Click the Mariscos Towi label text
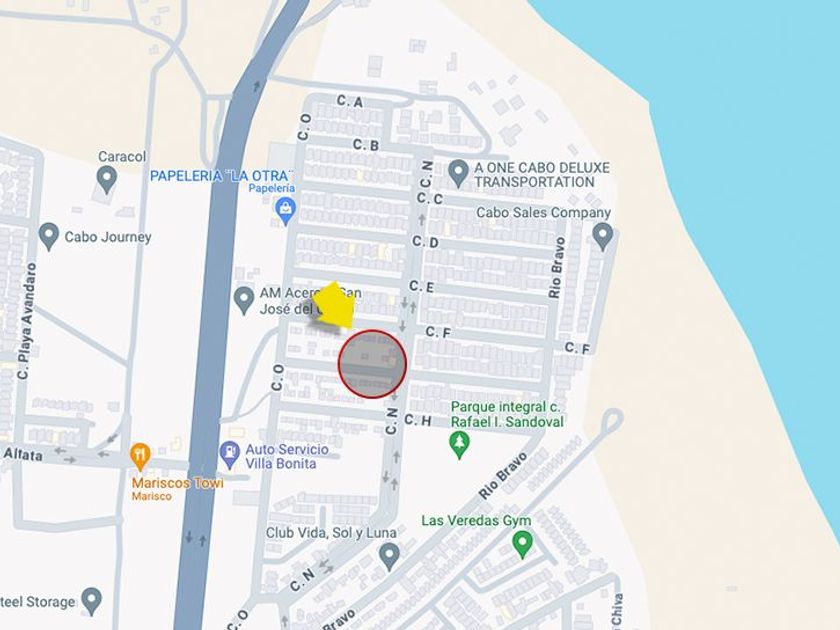This screenshot has height=630, width=840. 177,483
